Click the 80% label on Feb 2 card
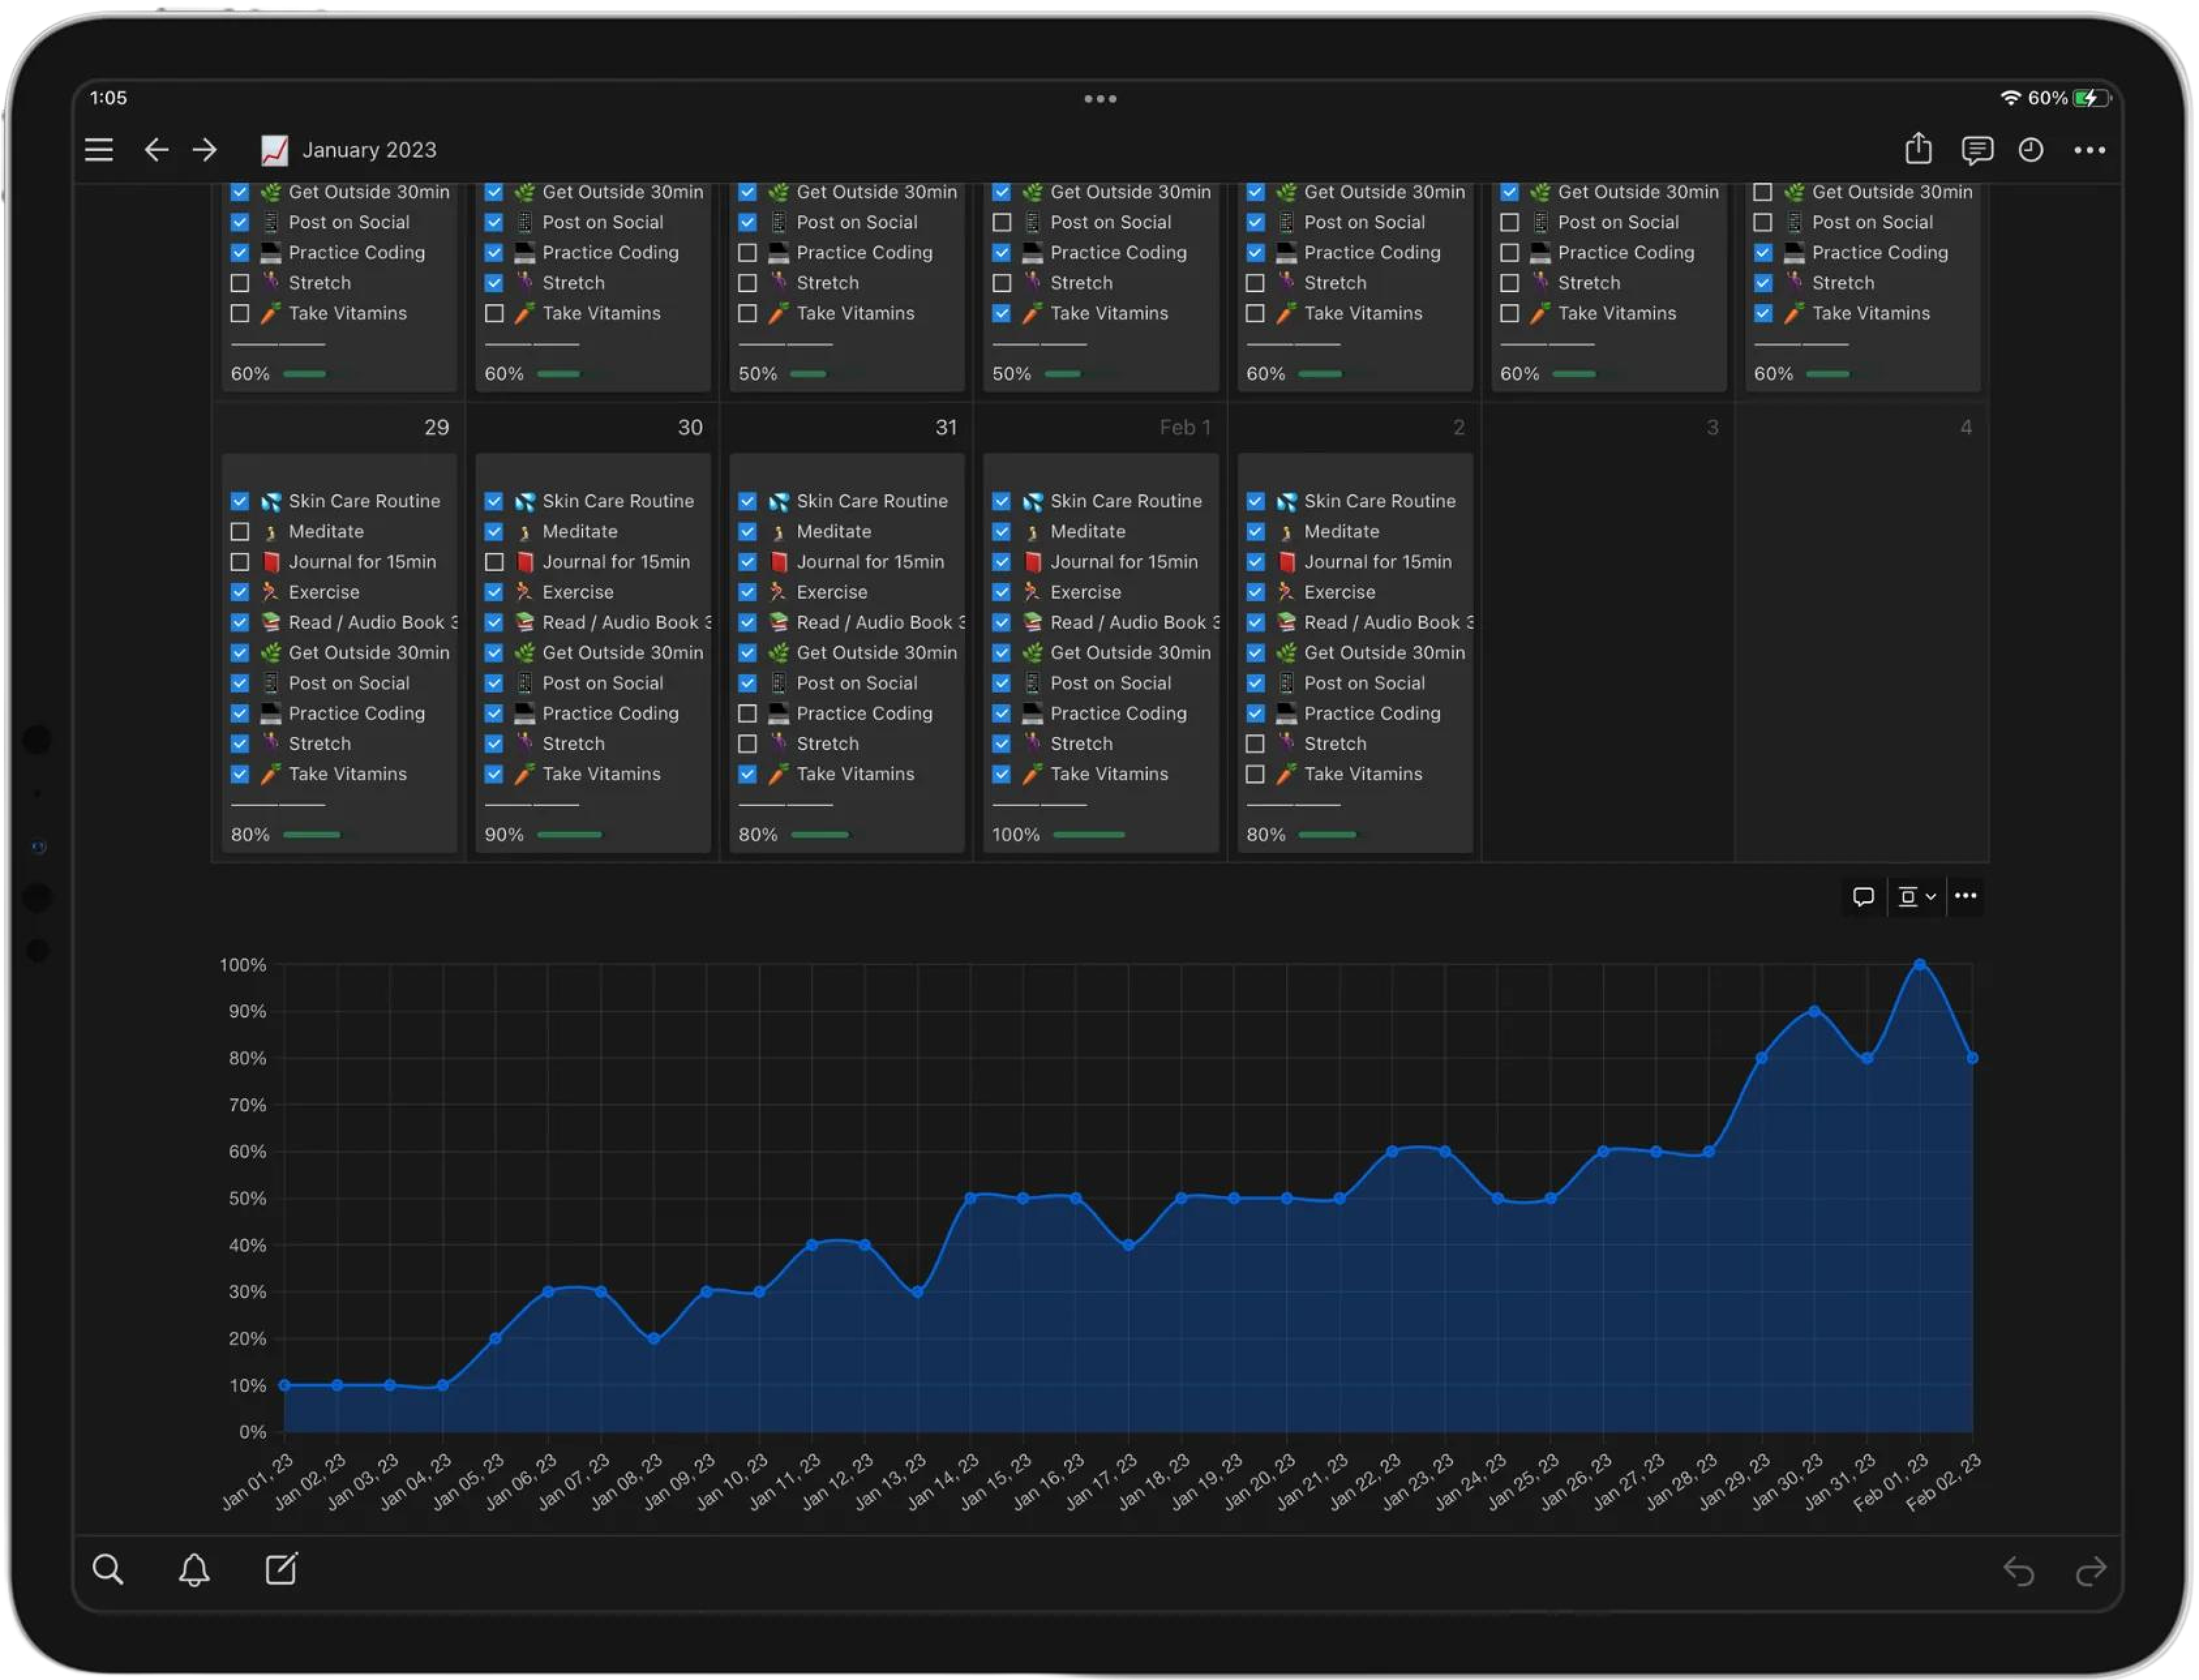Viewport: 2199px width, 1680px height. click(1265, 834)
